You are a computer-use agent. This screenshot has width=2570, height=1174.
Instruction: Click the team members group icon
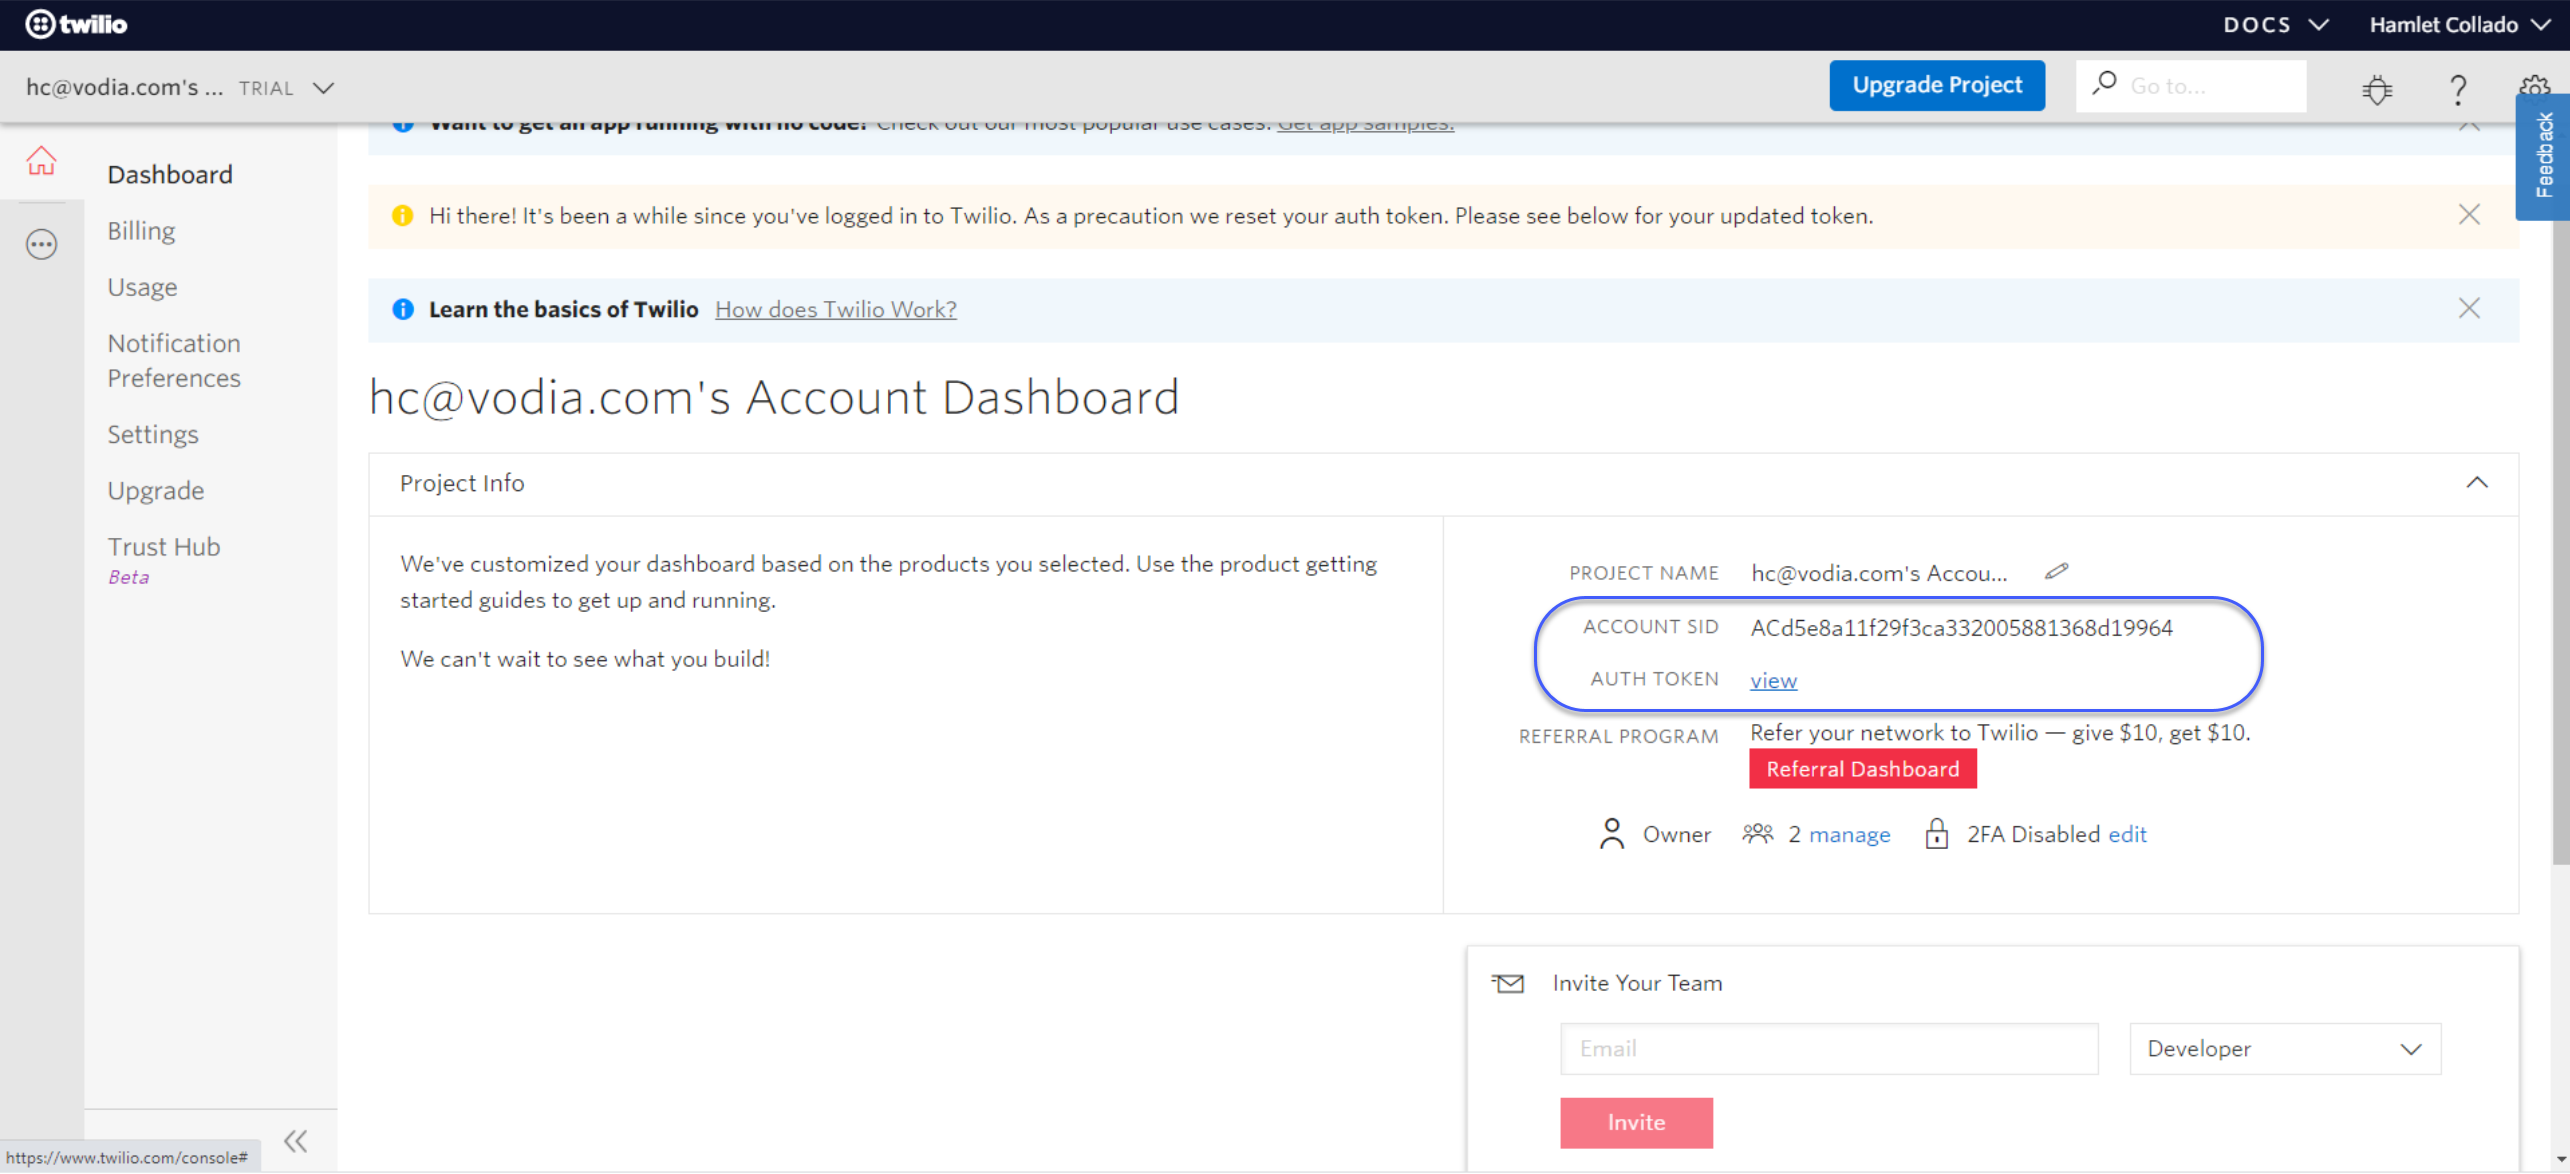point(1757,833)
